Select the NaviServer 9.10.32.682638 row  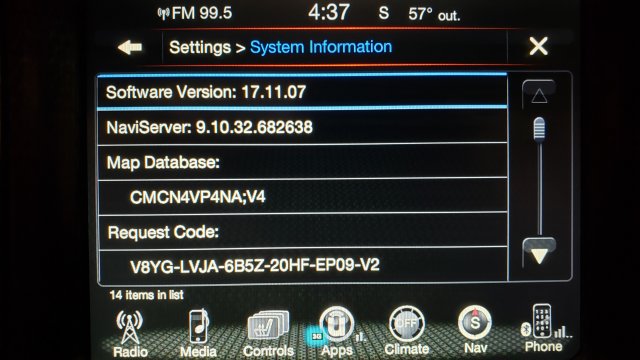point(302,127)
